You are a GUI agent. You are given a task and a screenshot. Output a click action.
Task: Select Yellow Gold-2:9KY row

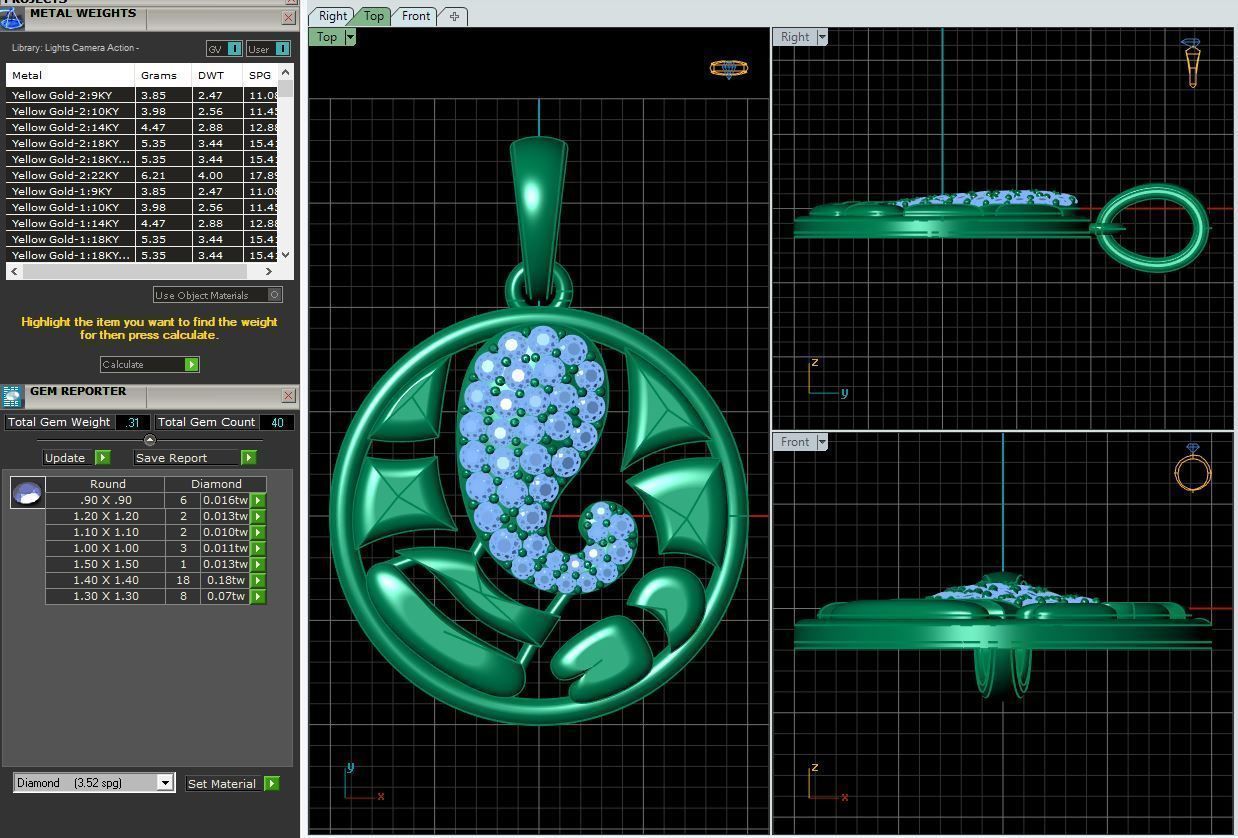pos(142,95)
